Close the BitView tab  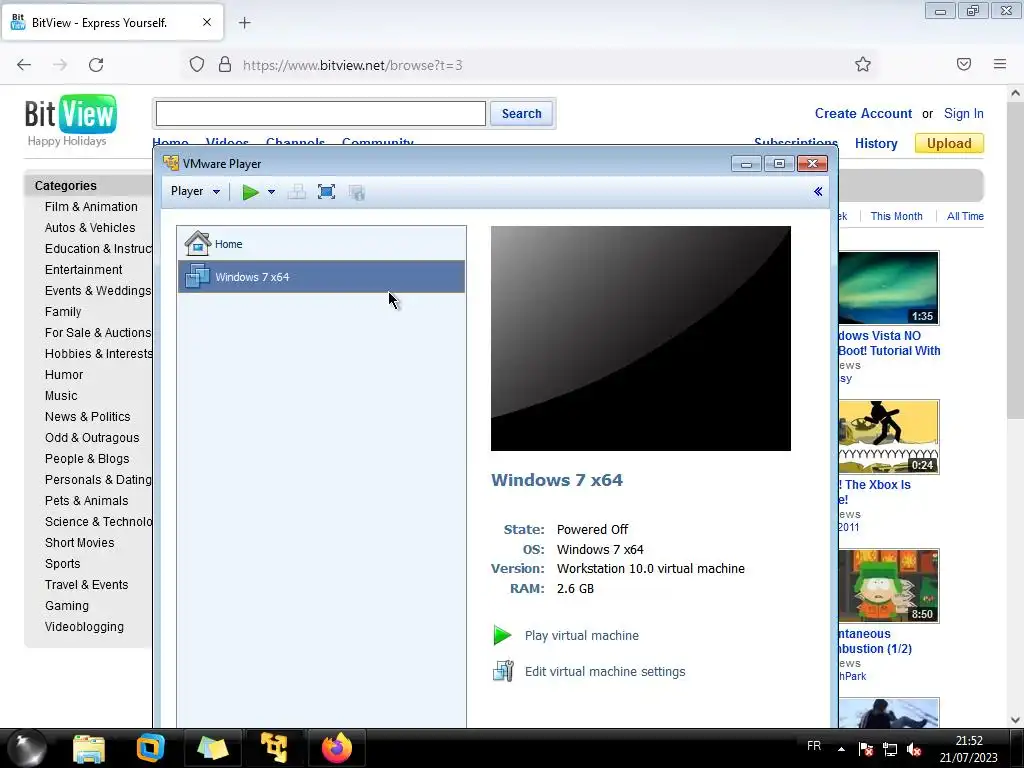[x=207, y=22]
